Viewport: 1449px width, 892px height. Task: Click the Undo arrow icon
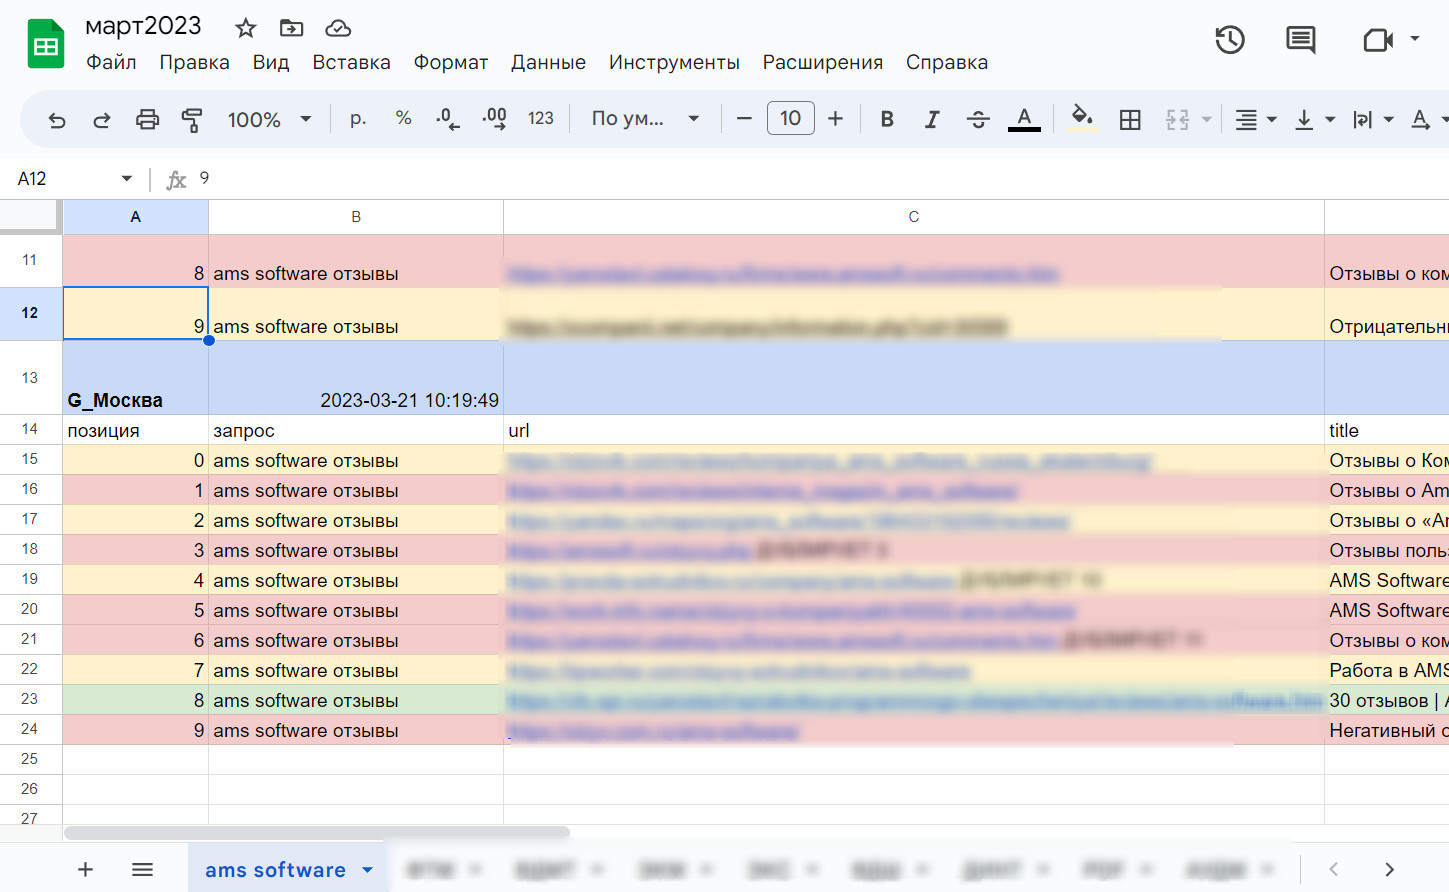point(57,120)
